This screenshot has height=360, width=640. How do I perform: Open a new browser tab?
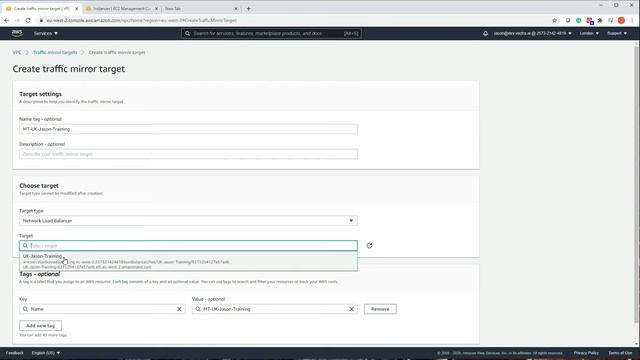pyautogui.click(x=249, y=9)
